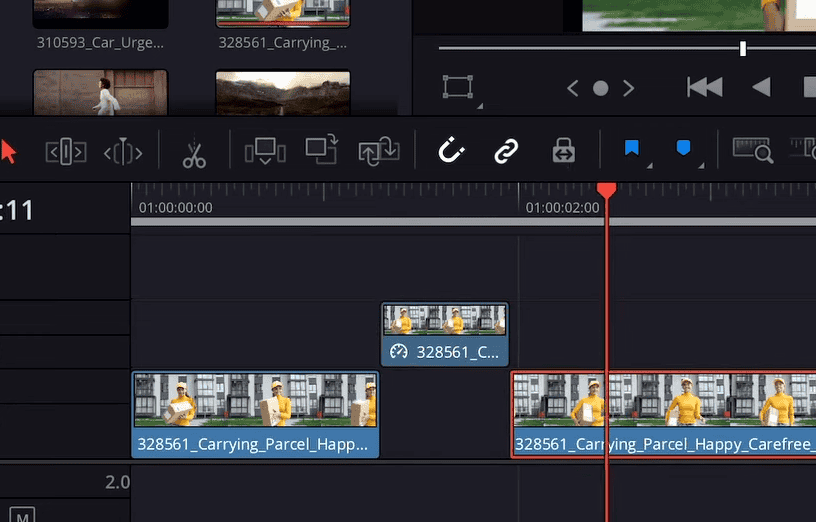The height and width of the screenshot is (522, 816).
Task: Play in reverse in viewer
Action: 762,87
